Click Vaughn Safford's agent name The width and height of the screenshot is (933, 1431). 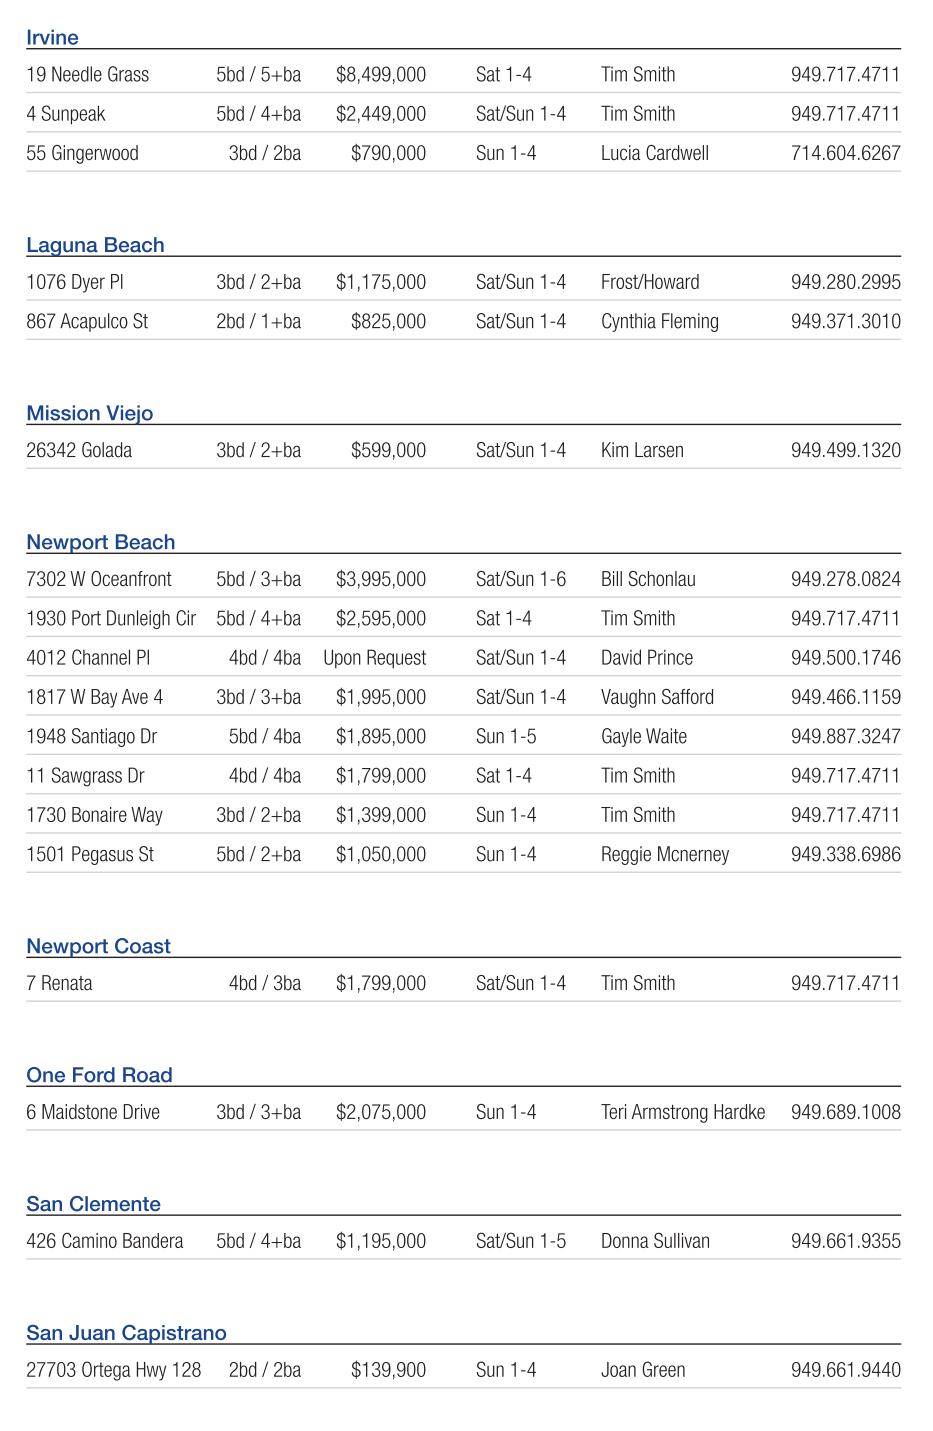tap(657, 698)
